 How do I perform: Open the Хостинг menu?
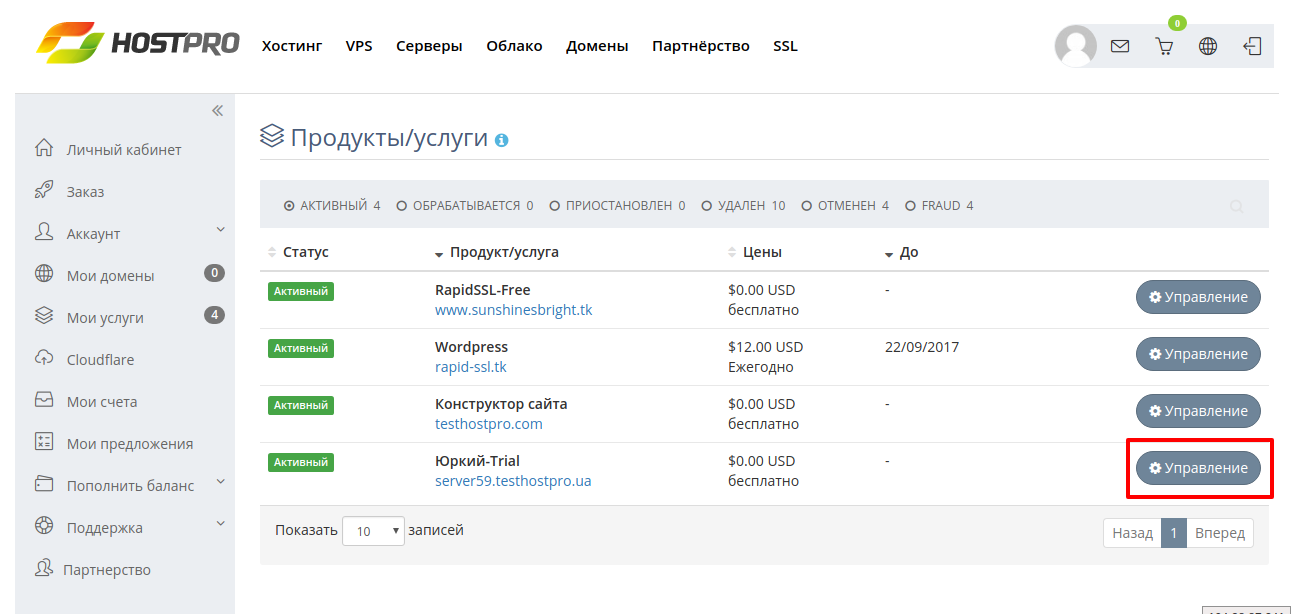pyautogui.click(x=292, y=46)
